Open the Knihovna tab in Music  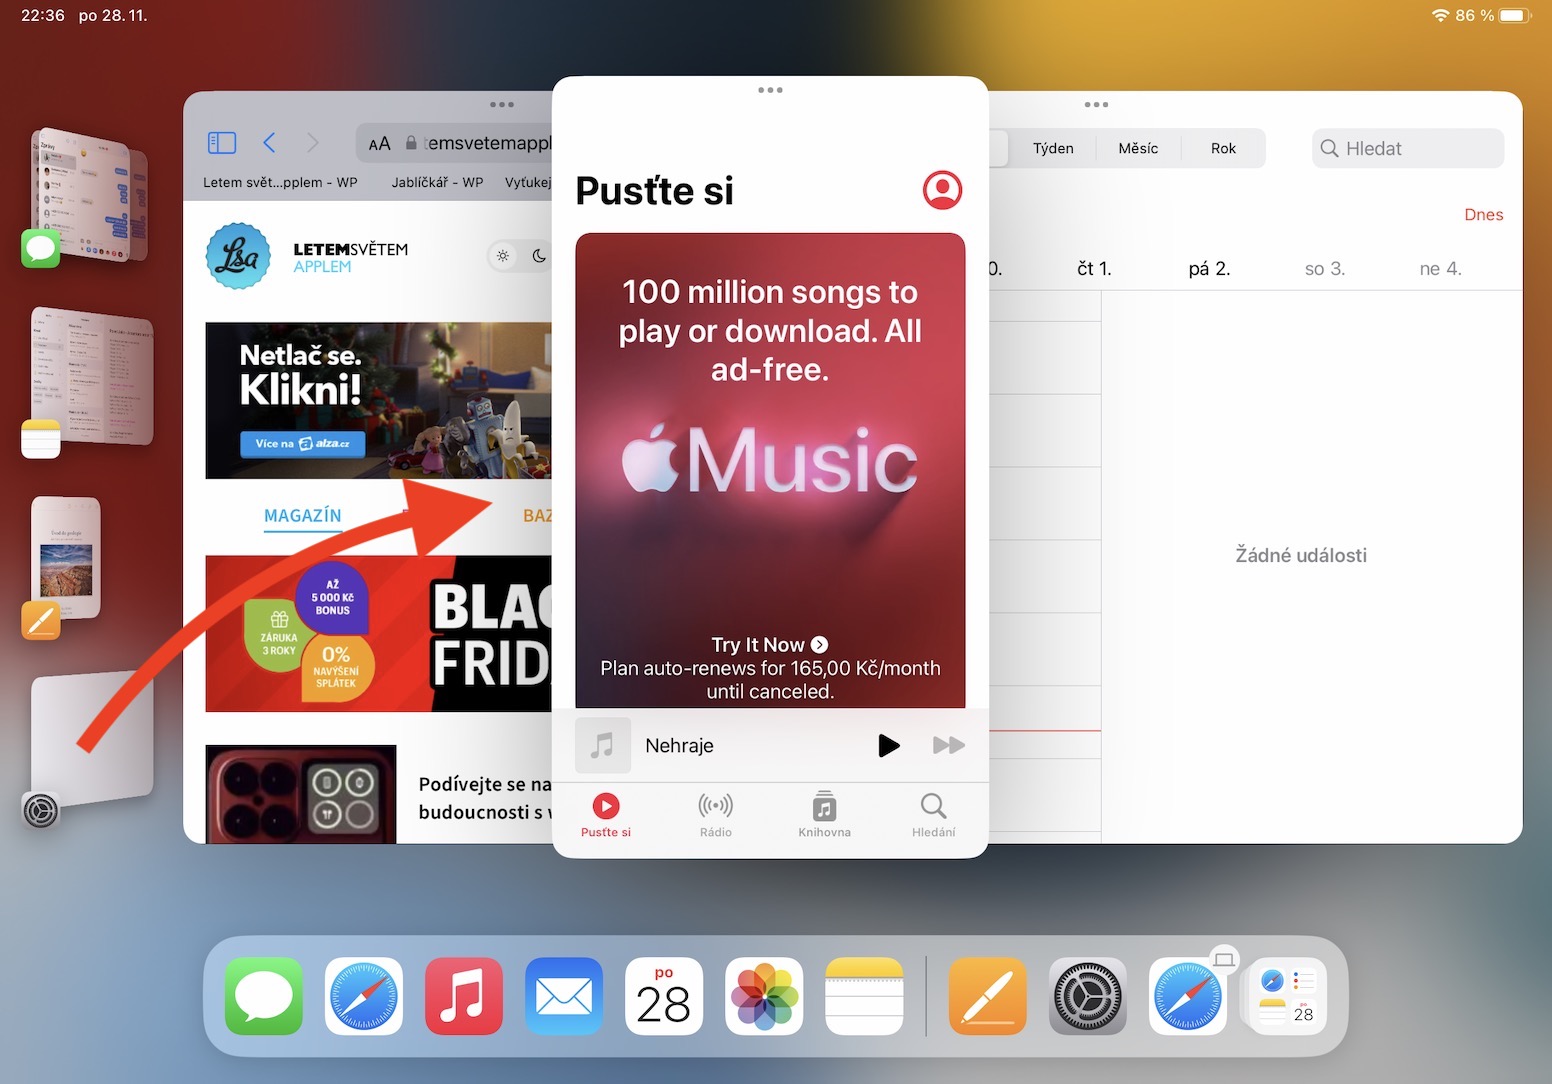[824, 815]
